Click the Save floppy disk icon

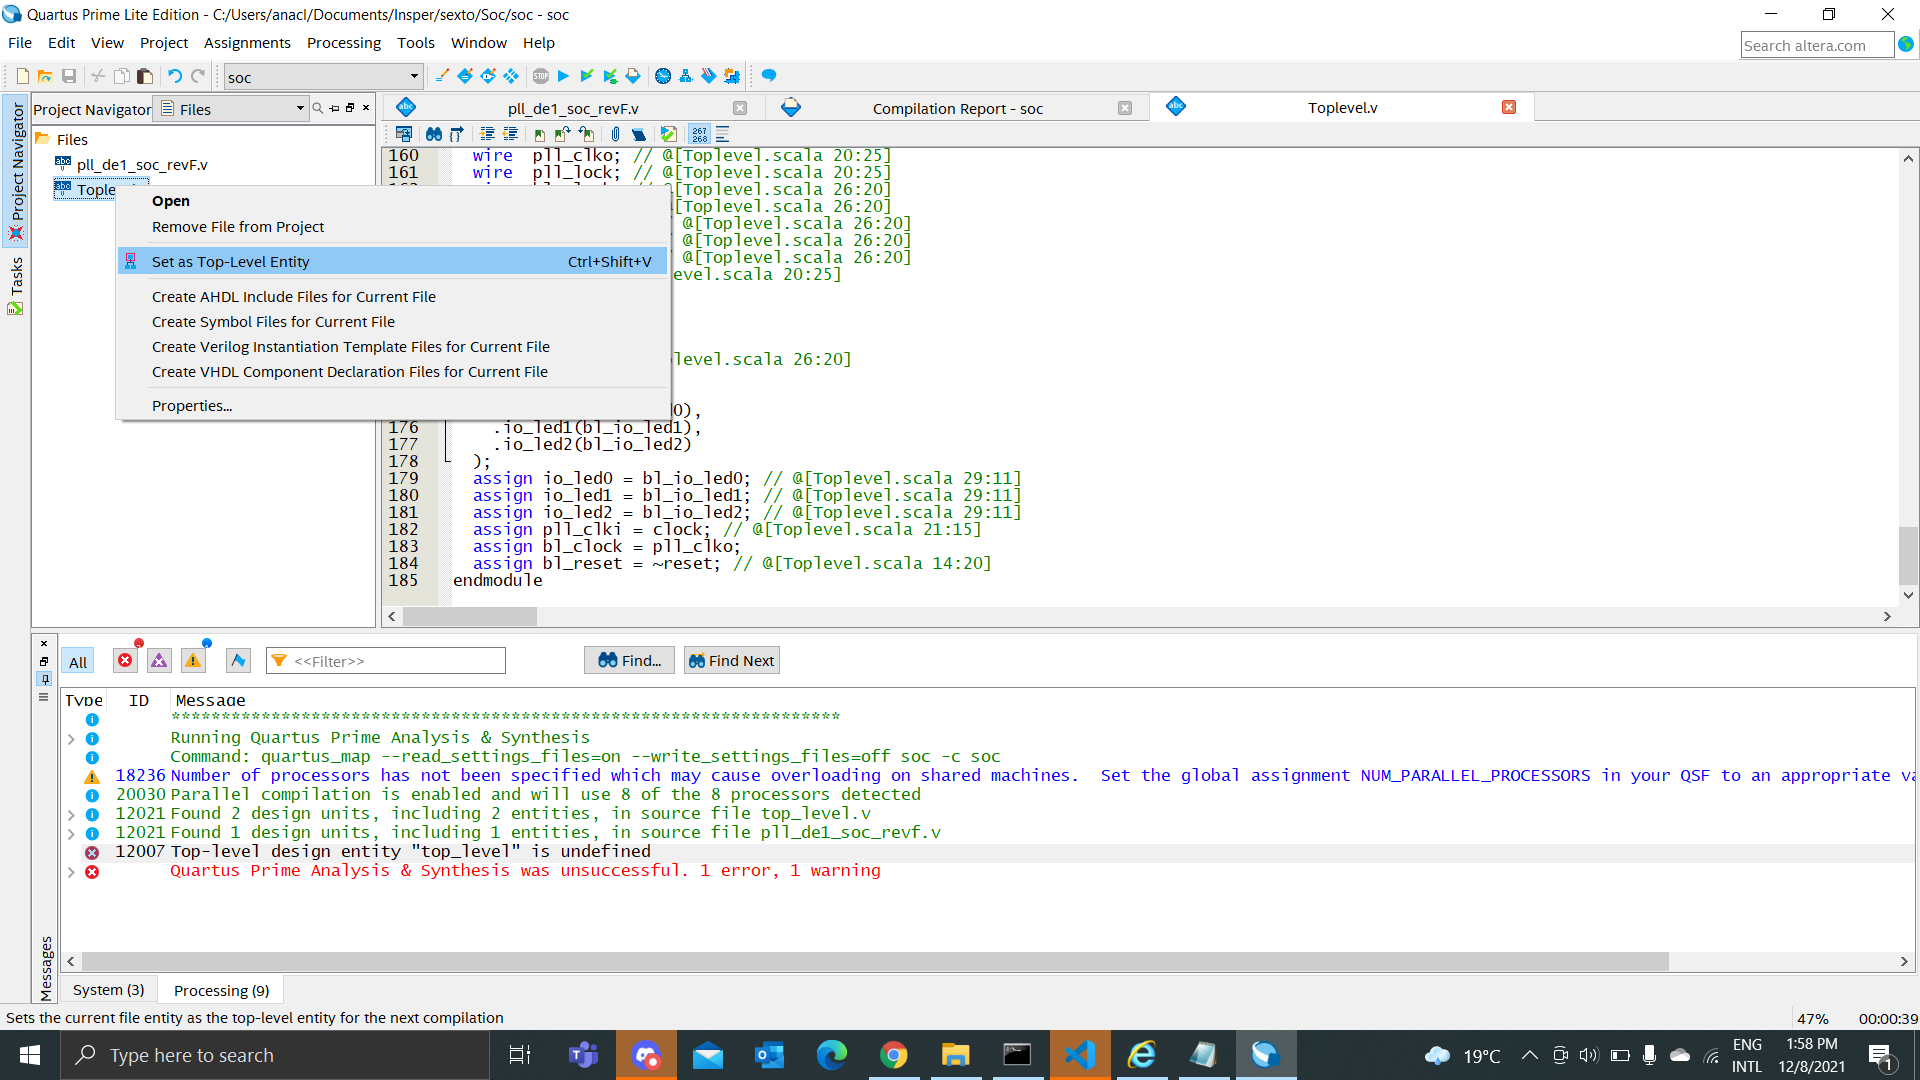coord(69,76)
